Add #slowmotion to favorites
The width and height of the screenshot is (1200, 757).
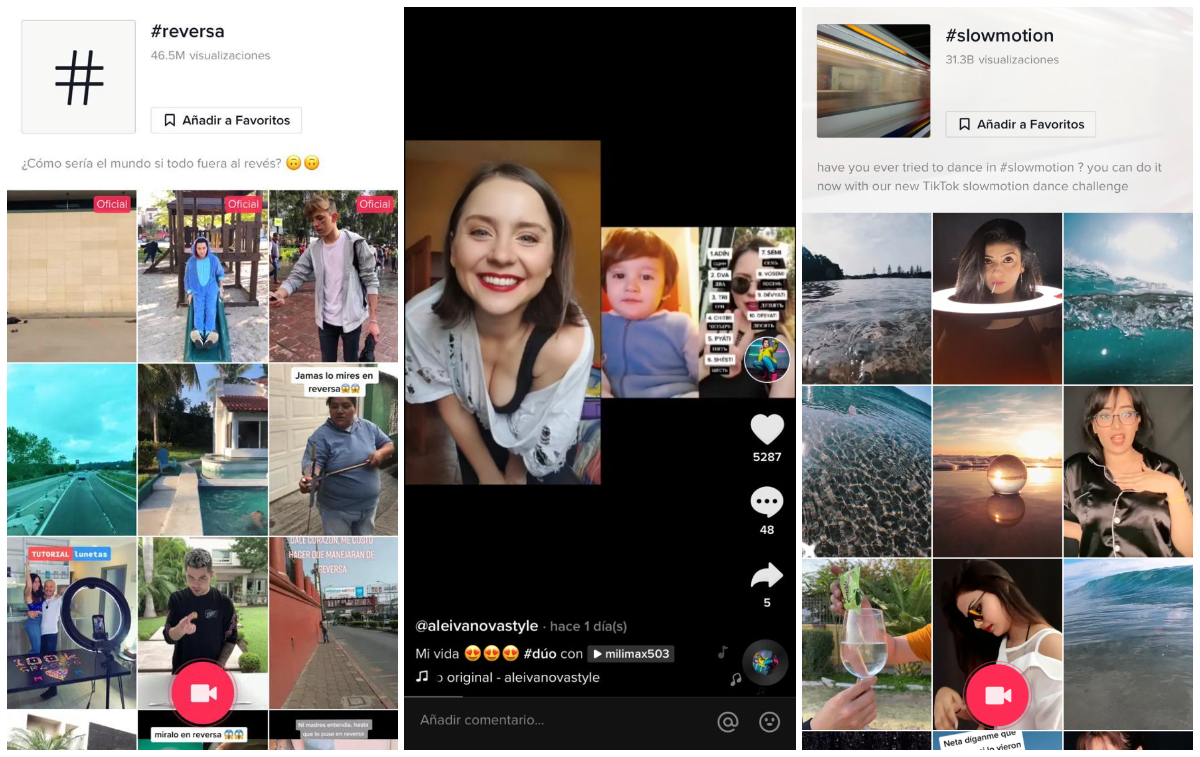pos(1020,124)
